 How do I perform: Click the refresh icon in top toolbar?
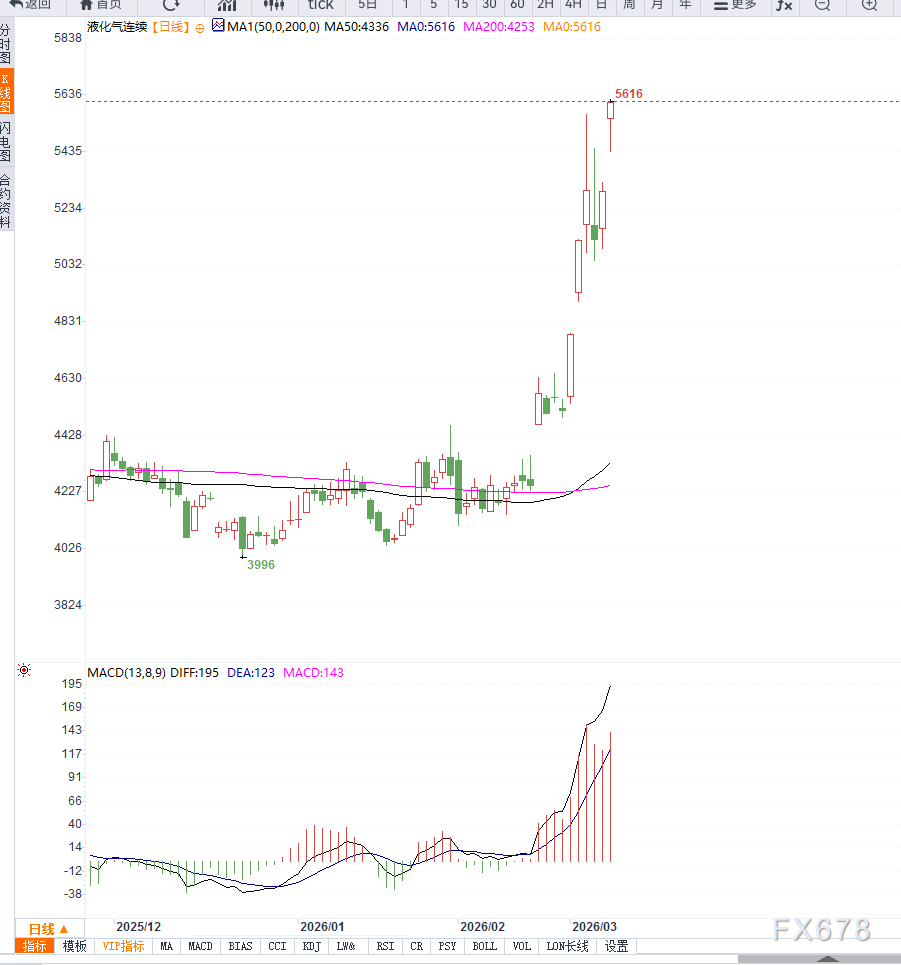172,5
